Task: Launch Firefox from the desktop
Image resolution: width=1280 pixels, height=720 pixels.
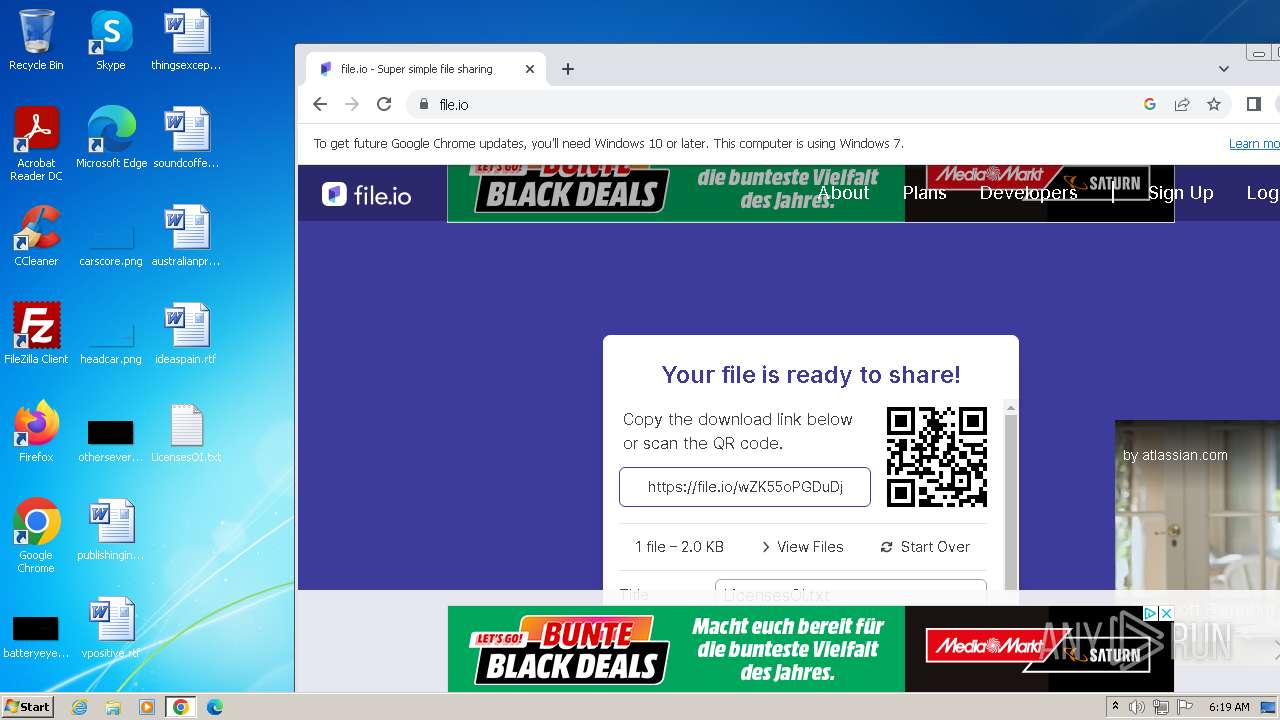Action: click(x=36, y=432)
